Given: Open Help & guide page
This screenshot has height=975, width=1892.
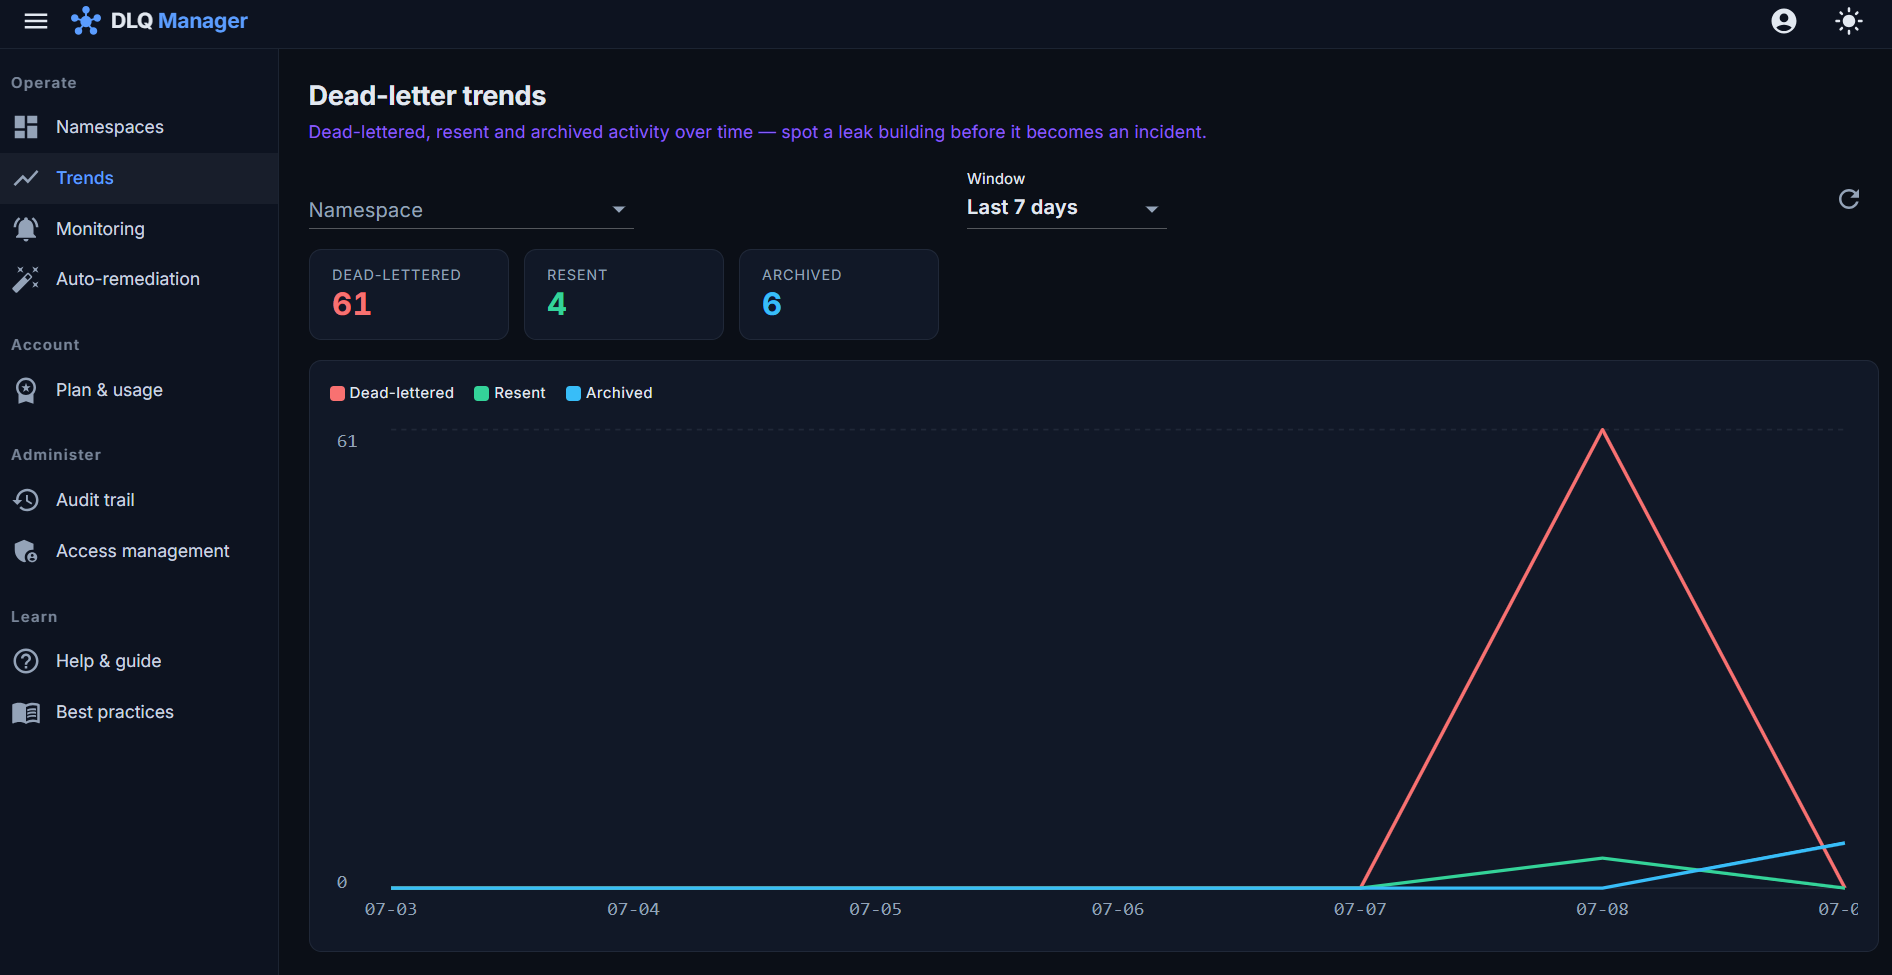Looking at the screenshot, I should click(139, 661).
